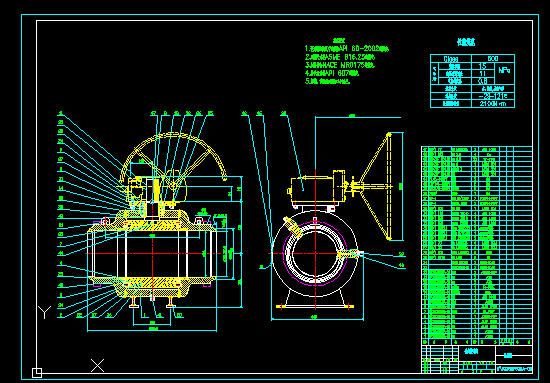Select the valve support base in side view
The width and height of the screenshot is (550, 383).
[315, 302]
